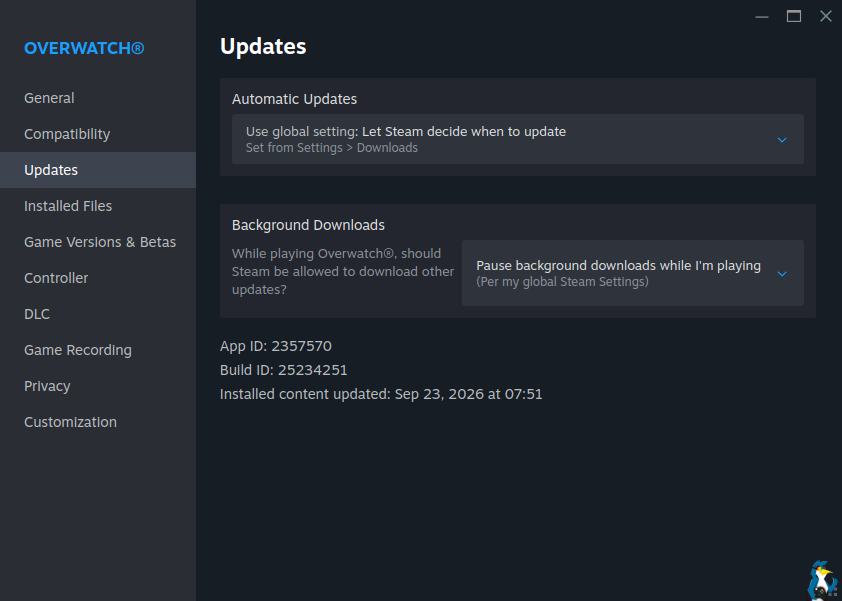842x601 pixels.
Task: Click the Background Downloads chevron arrow
Action: [x=782, y=274]
